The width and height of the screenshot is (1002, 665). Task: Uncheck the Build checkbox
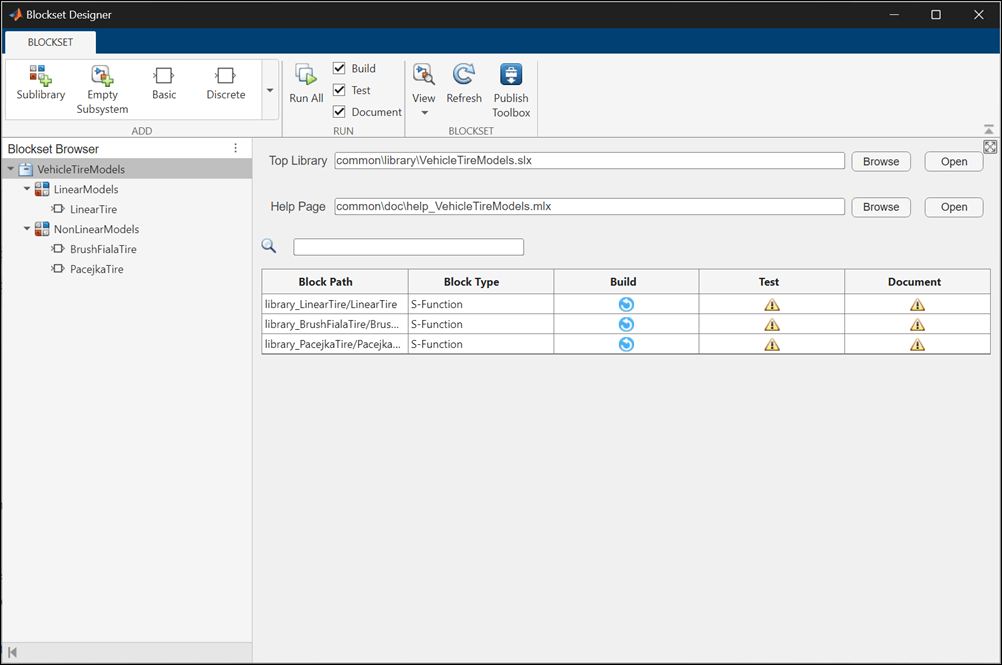tap(339, 68)
